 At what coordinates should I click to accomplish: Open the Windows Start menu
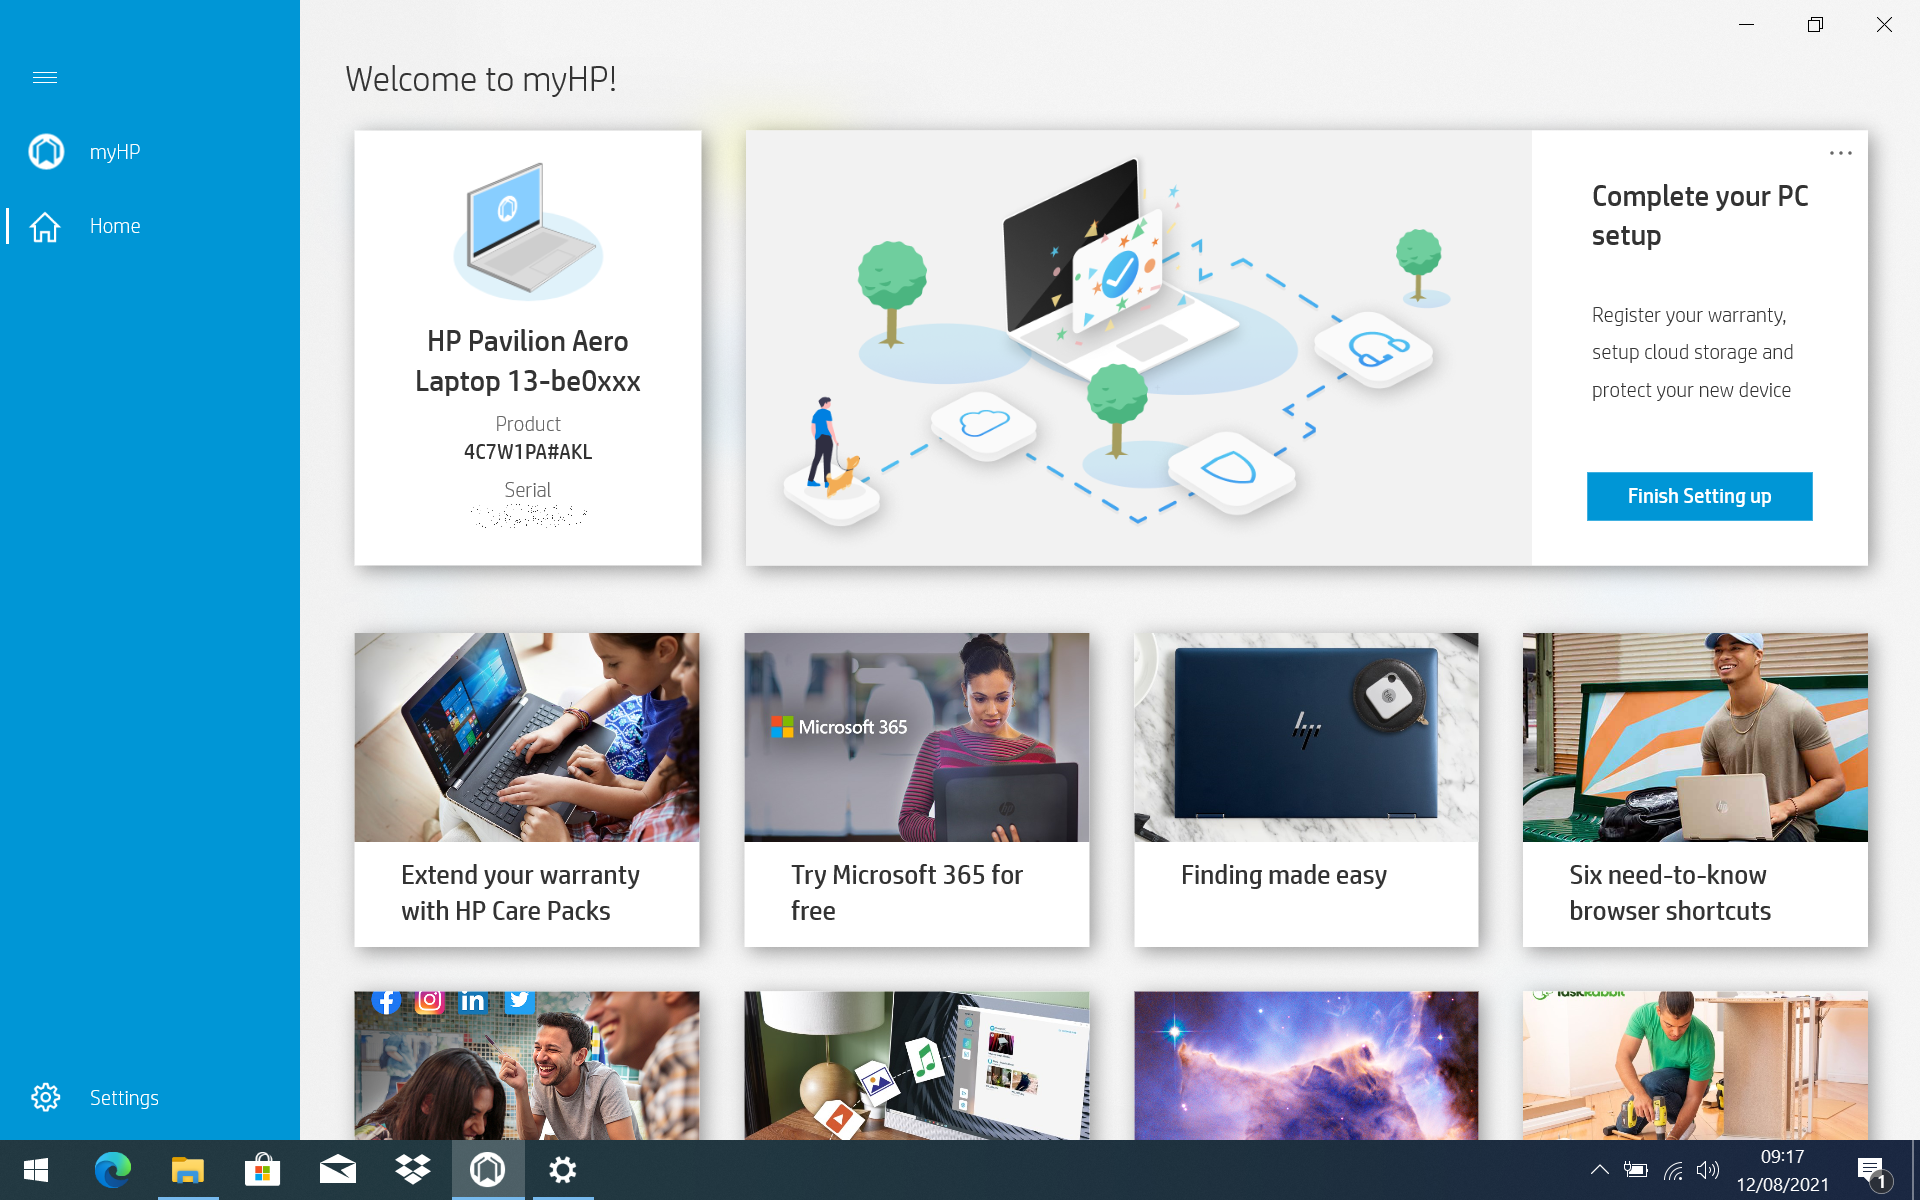(36, 1170)
